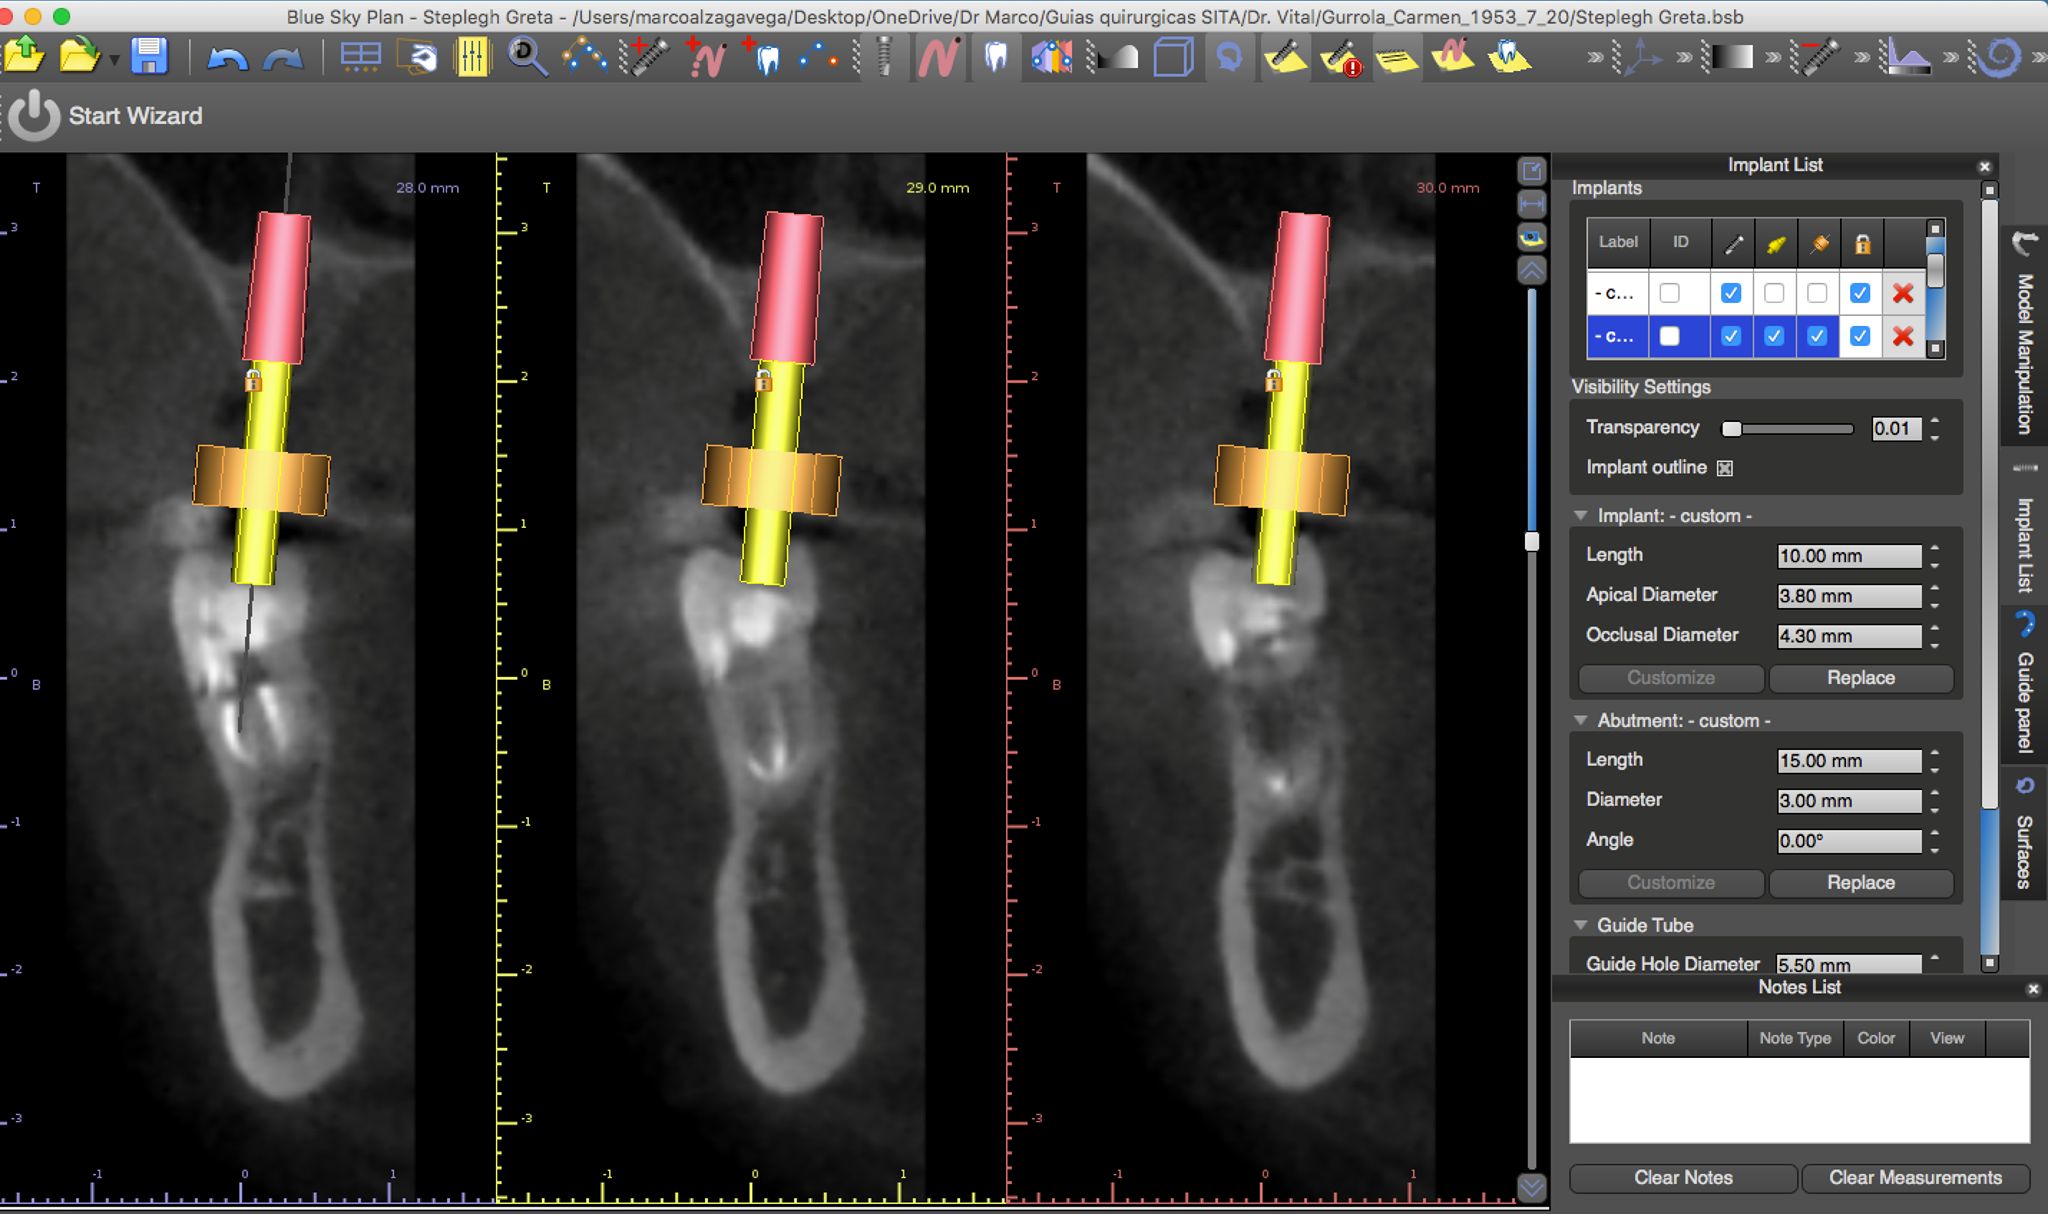Click Replace button under Abutment section
The width and height of the screenshot is (2048, 1214).
pos(1861,883)
